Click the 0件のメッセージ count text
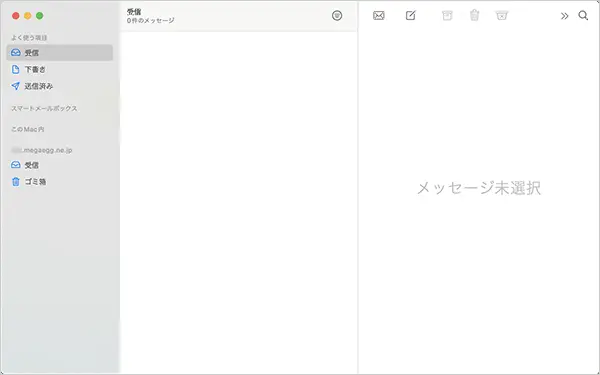 pos(151,21)
